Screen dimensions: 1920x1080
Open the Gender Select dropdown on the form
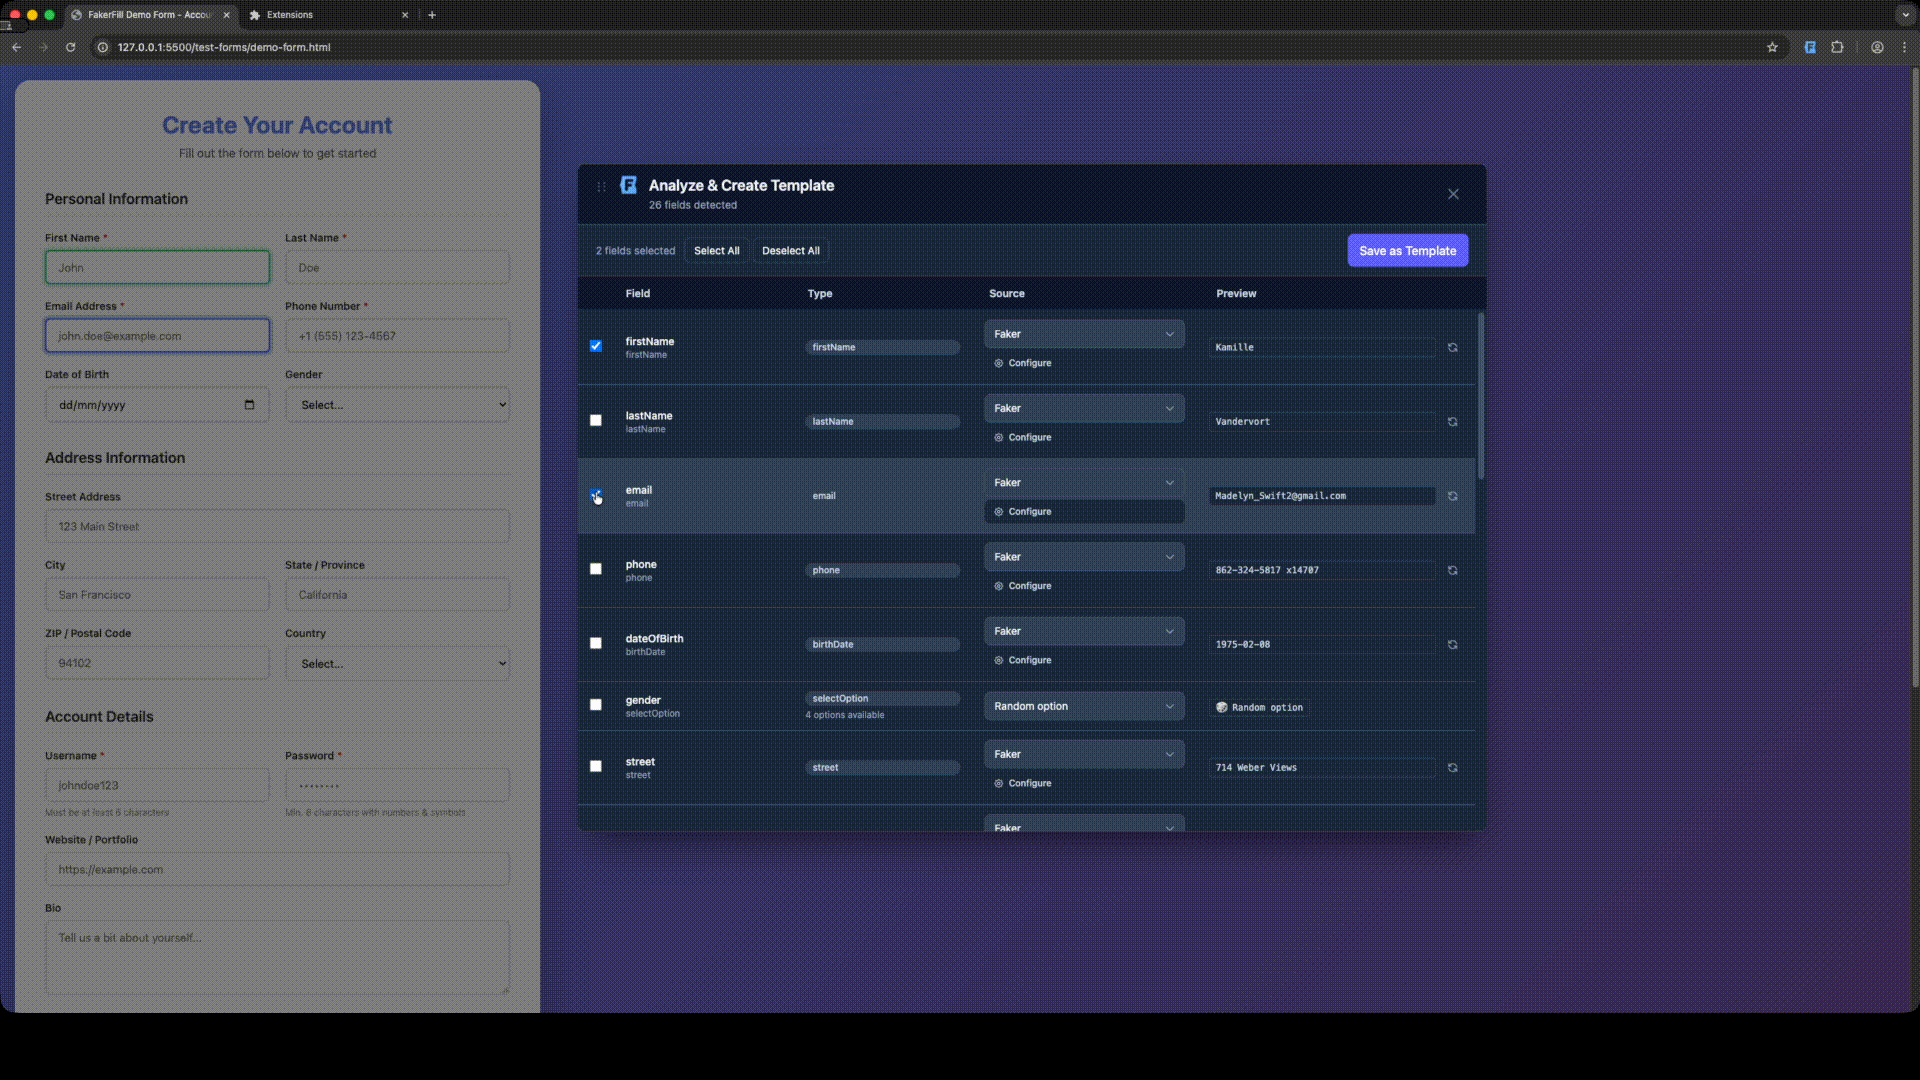tap(397, 404)
